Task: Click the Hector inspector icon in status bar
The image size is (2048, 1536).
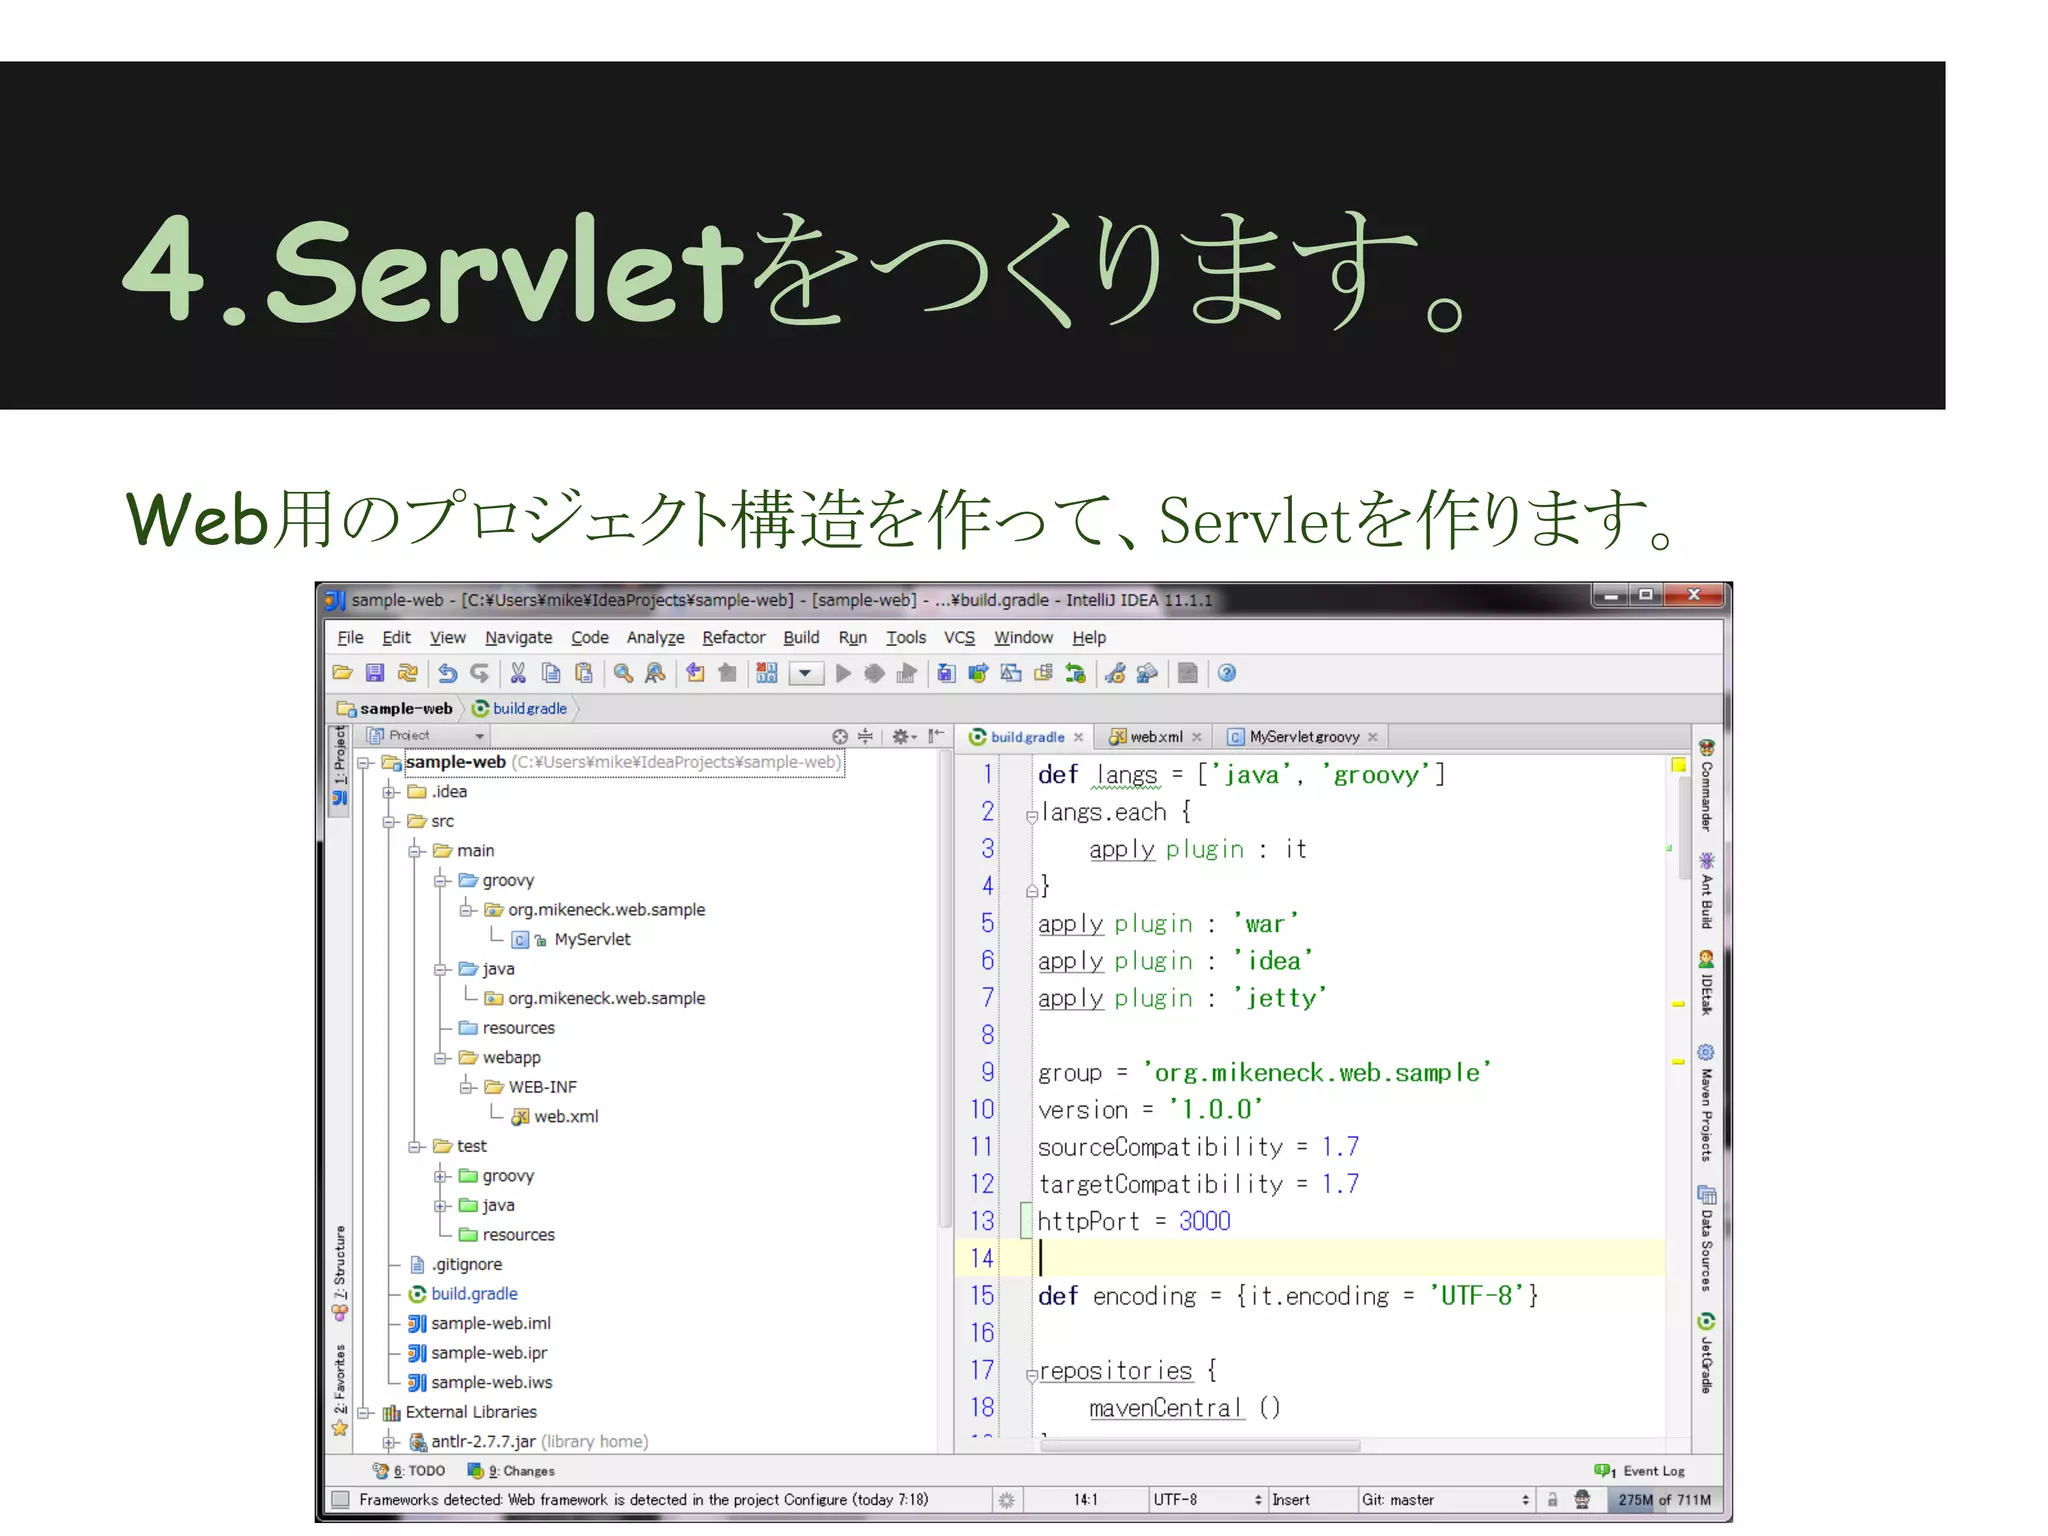Action: [1582, 1500]
